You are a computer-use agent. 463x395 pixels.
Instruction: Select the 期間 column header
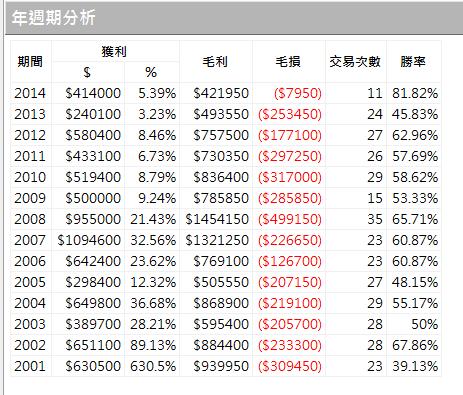tap(30, 62)
